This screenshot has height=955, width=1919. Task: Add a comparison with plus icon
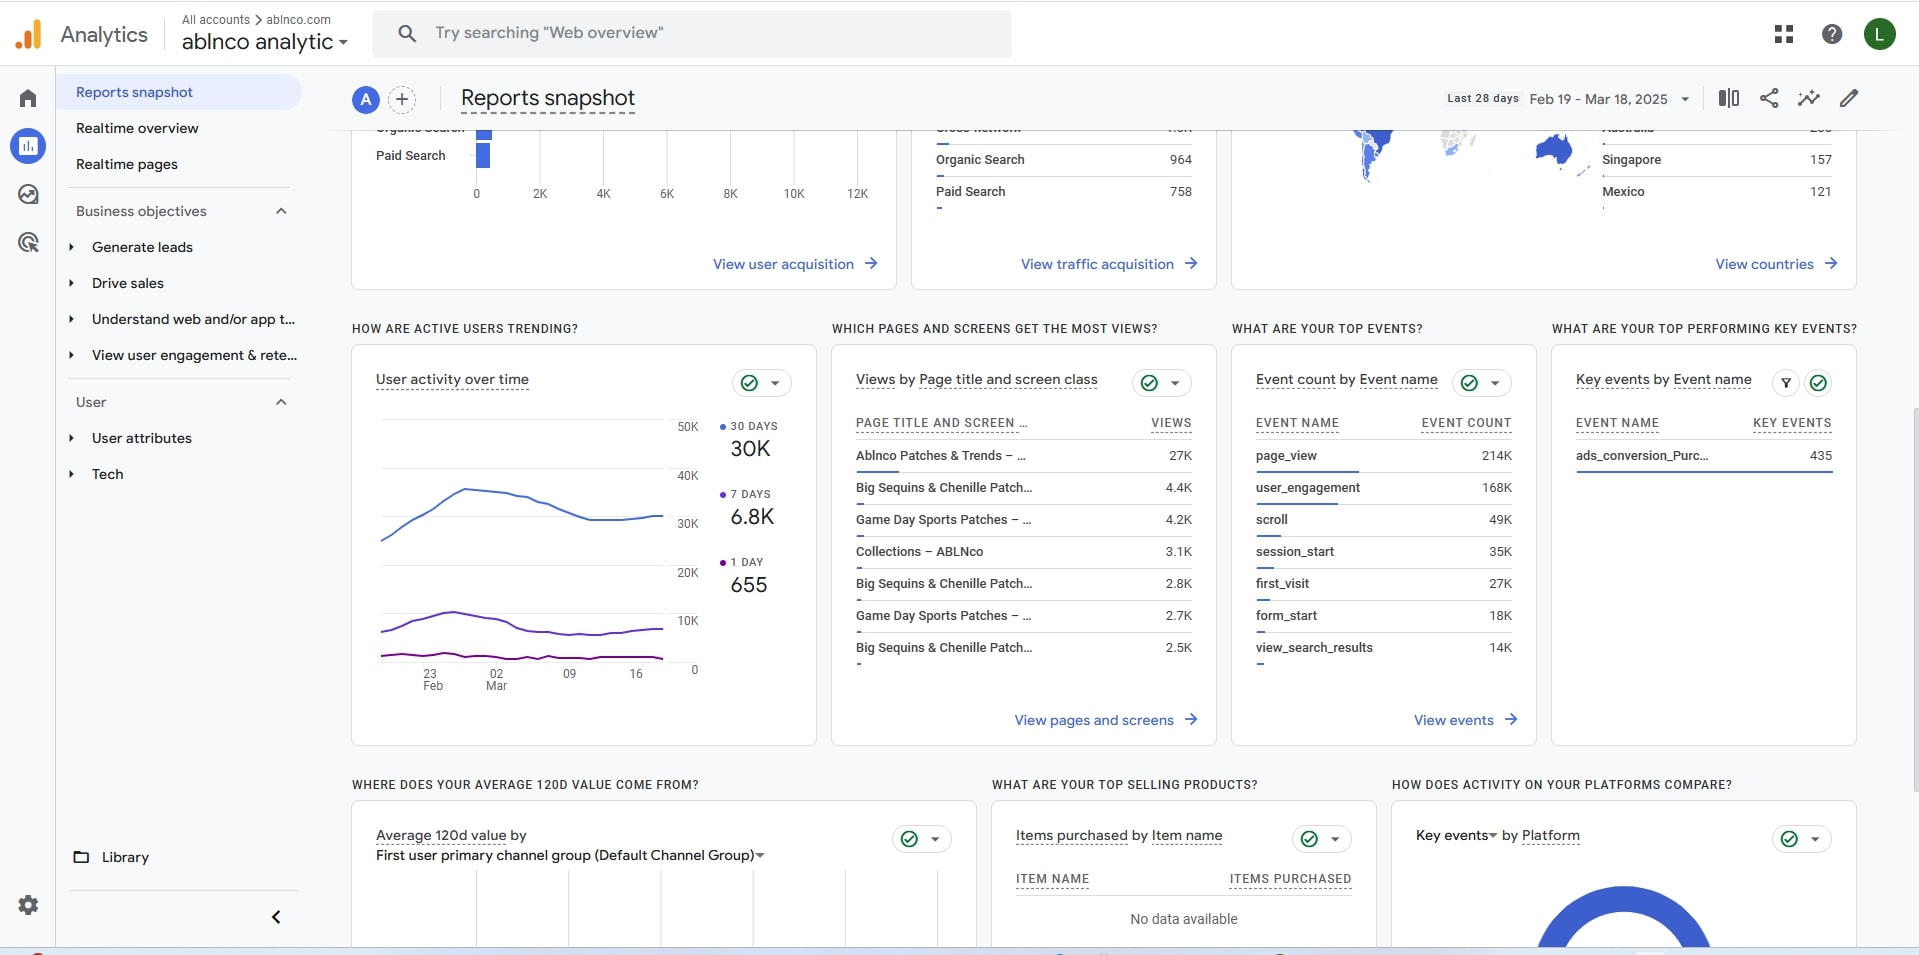(402, 99)
